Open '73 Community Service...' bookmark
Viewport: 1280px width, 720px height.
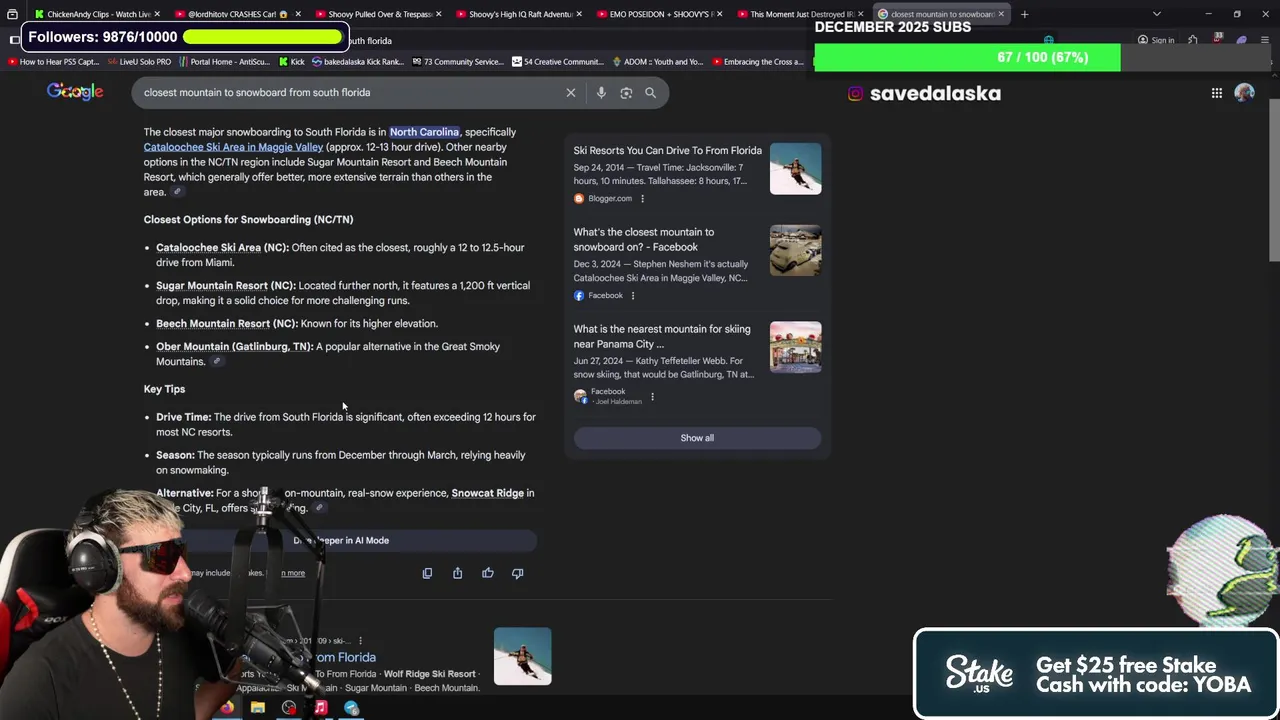pyautogui.click(x=456, y=62)
